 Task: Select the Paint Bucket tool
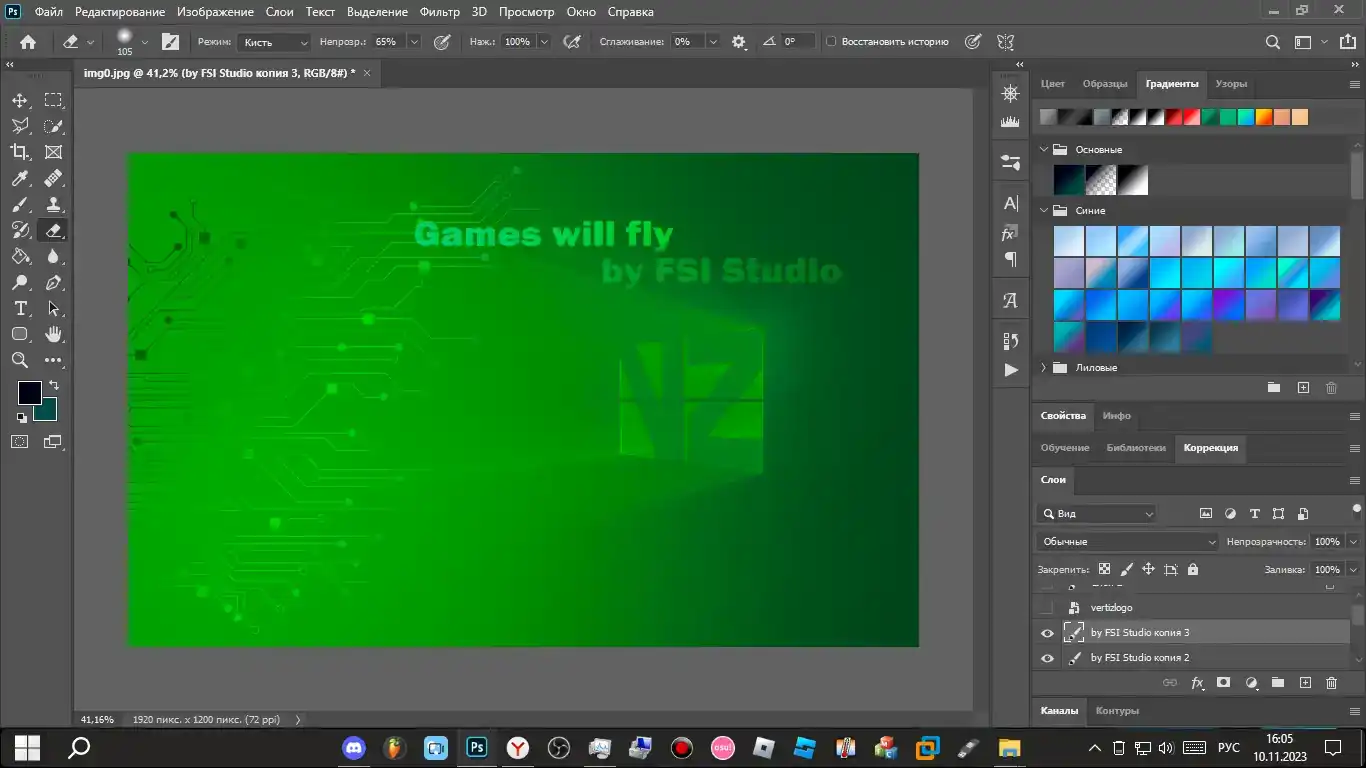[20, 256]
